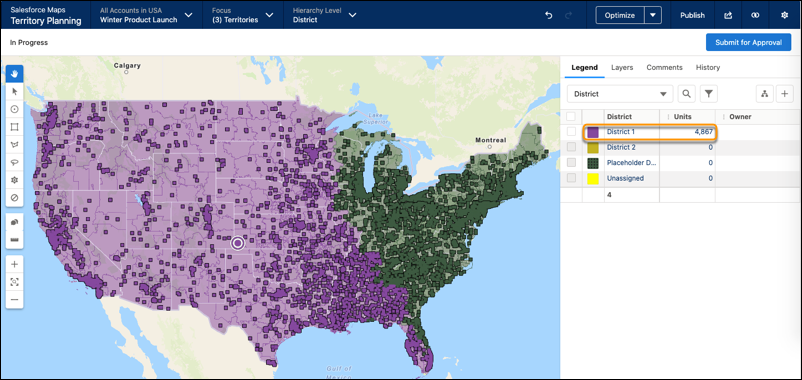This screenshot has width=802, height=380.
Task: Select the pan hand tool
Action: point(14,74)
